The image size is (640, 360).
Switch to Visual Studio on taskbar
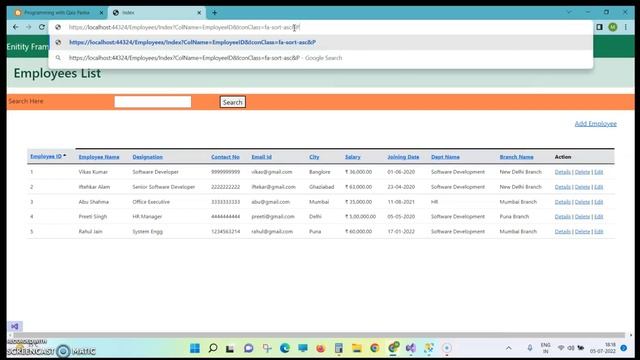tap(411, 348)
